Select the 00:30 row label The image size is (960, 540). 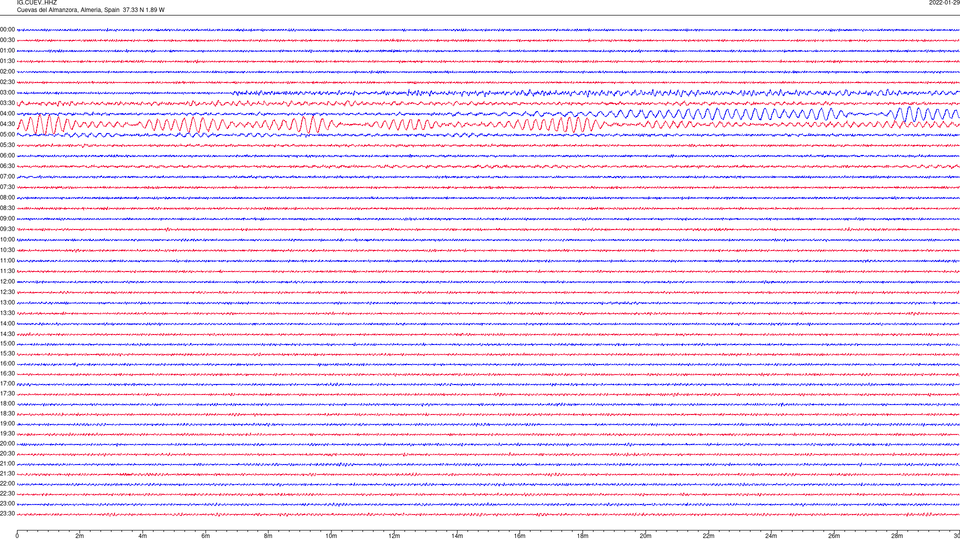coord(7,40)
